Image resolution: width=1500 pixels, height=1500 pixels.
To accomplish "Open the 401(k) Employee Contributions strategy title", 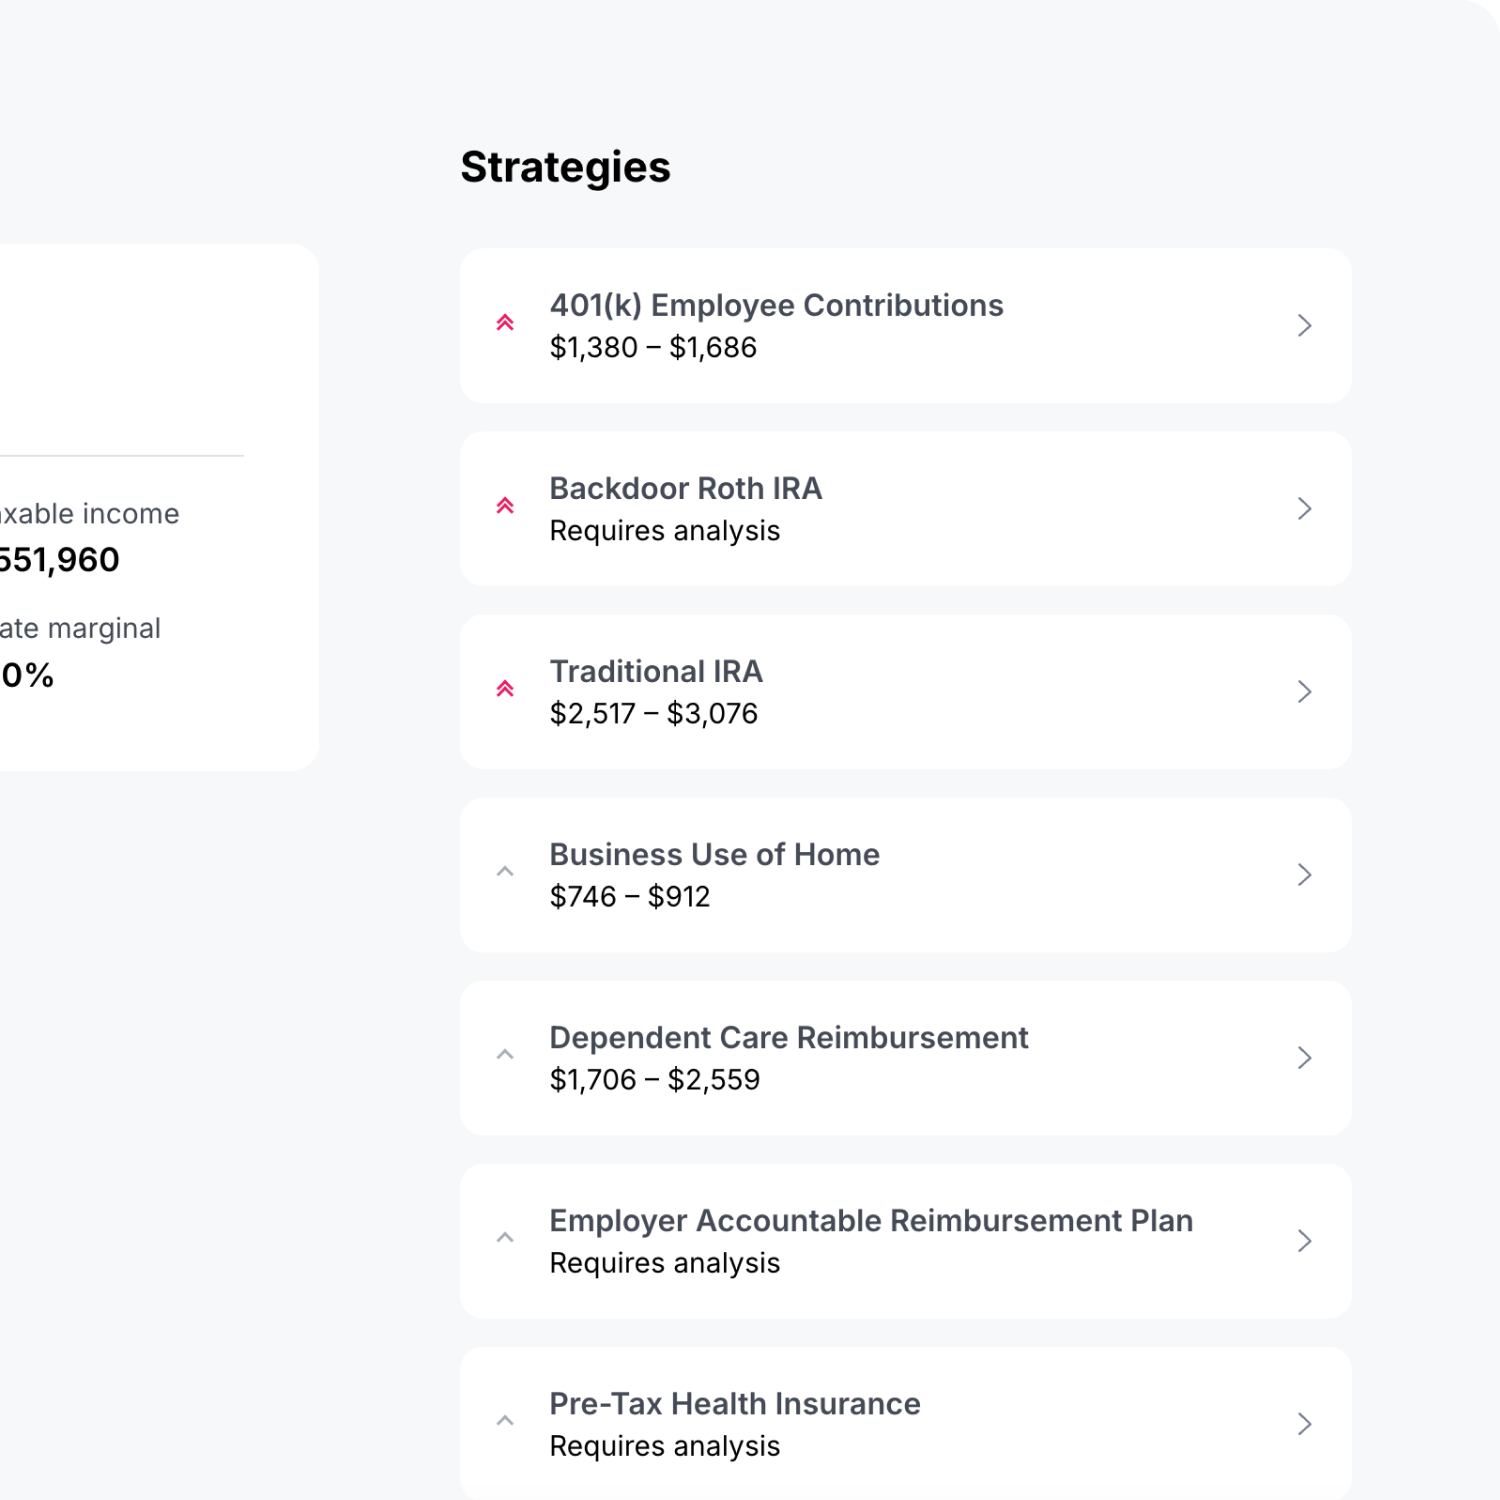I will coord(776,306).
